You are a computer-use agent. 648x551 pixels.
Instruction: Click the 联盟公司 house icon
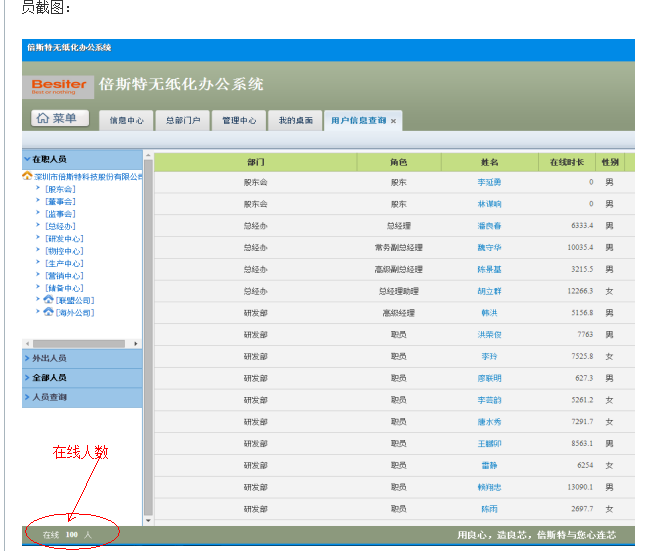click(49, 300)
